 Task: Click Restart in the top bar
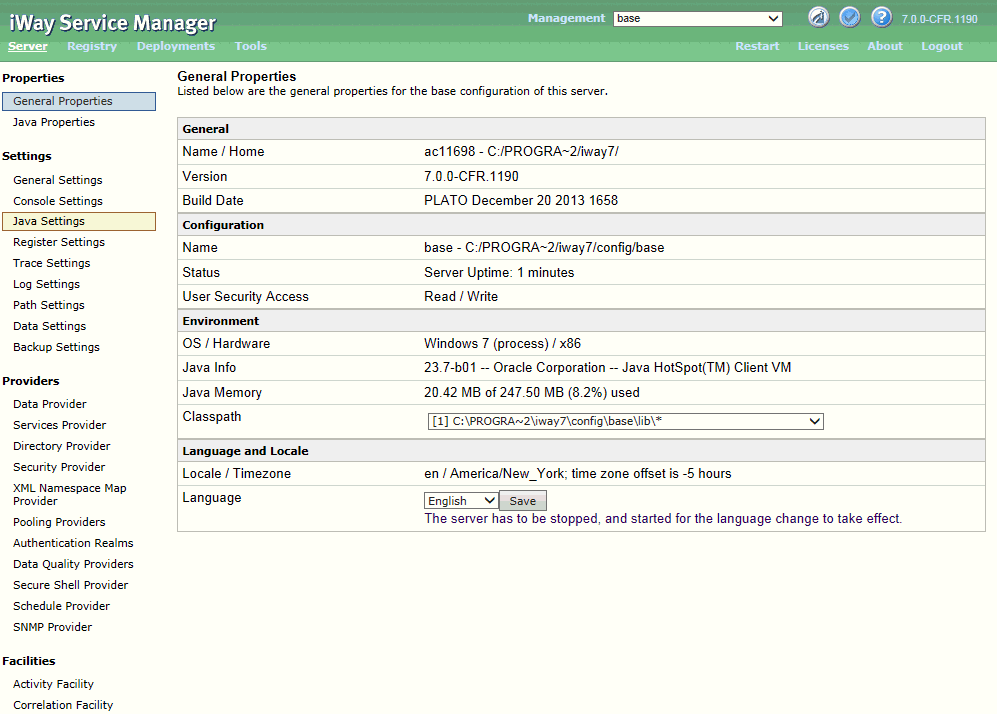tap(757, 46)
